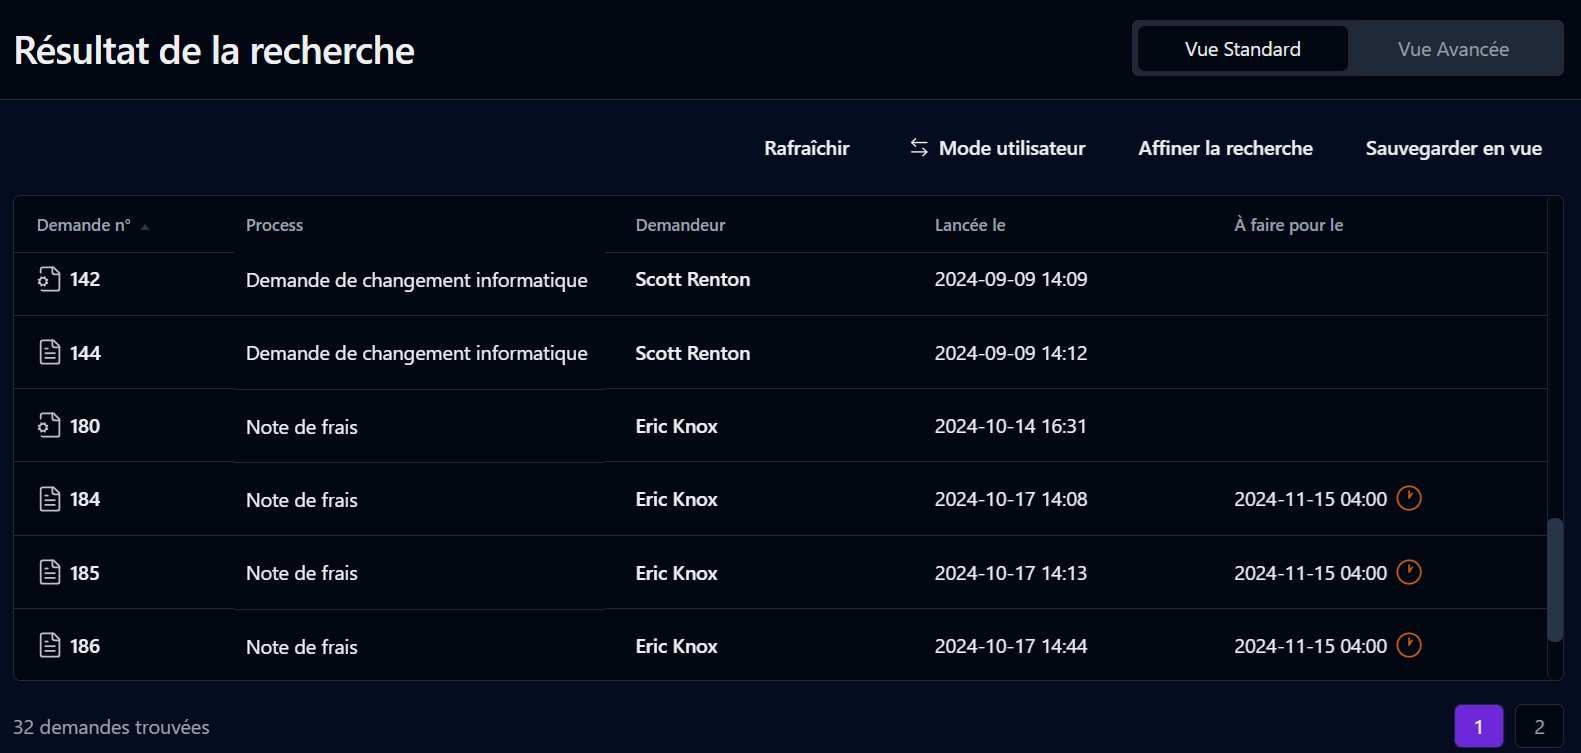
Task: Click the document icon beside request 184
Action: [49, 499]
